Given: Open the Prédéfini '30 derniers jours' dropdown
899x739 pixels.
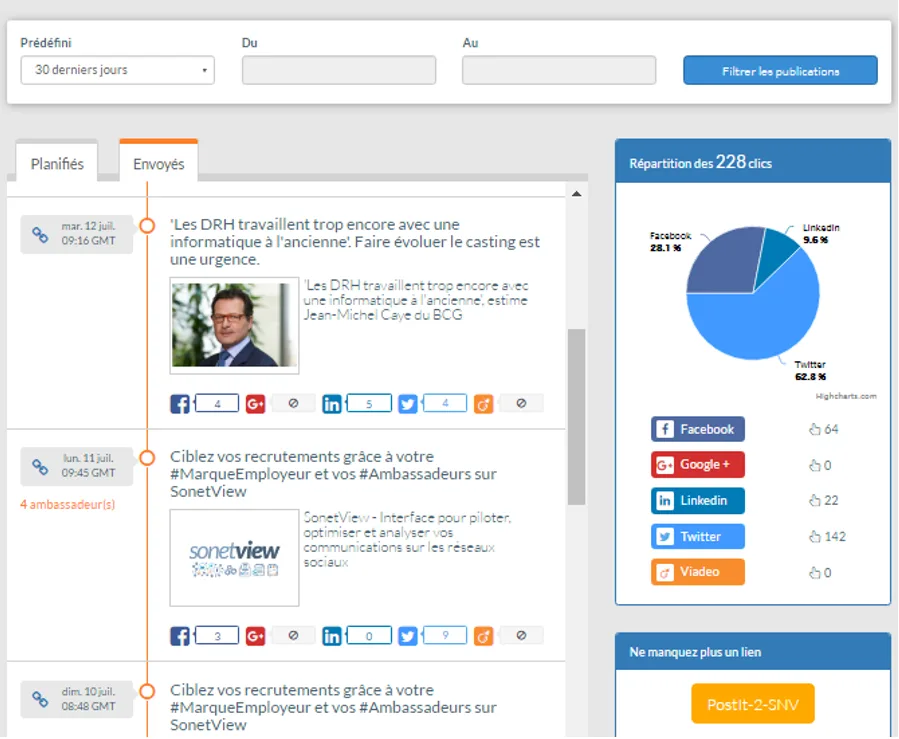Looking at the screenshot, I should 118,70.
